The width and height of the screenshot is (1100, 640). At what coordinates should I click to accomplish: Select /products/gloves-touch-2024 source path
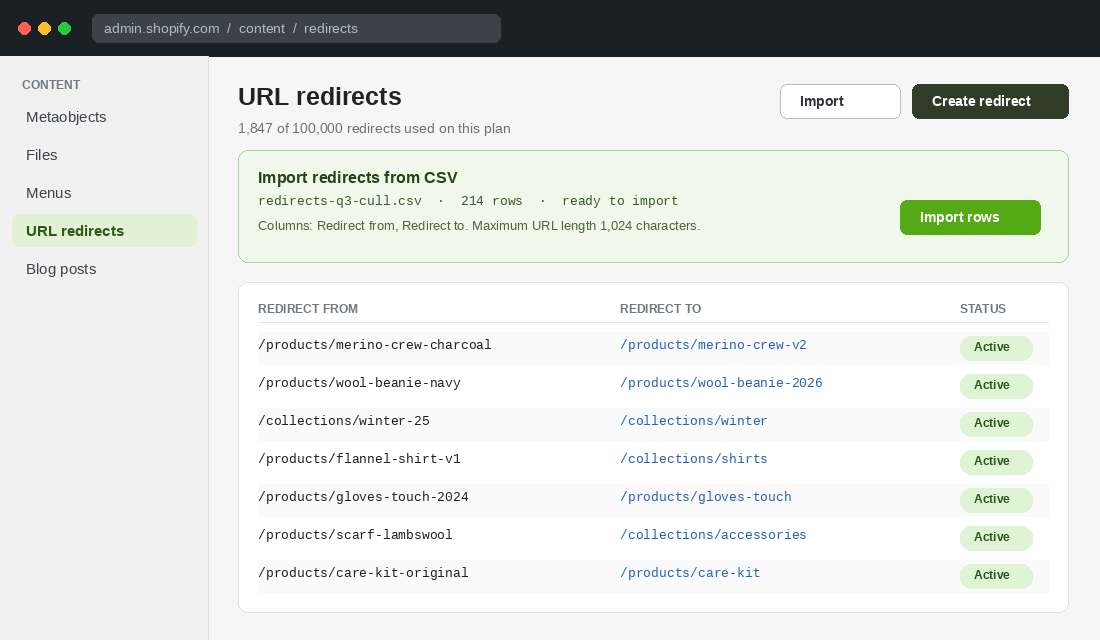(x=363, y=496)
